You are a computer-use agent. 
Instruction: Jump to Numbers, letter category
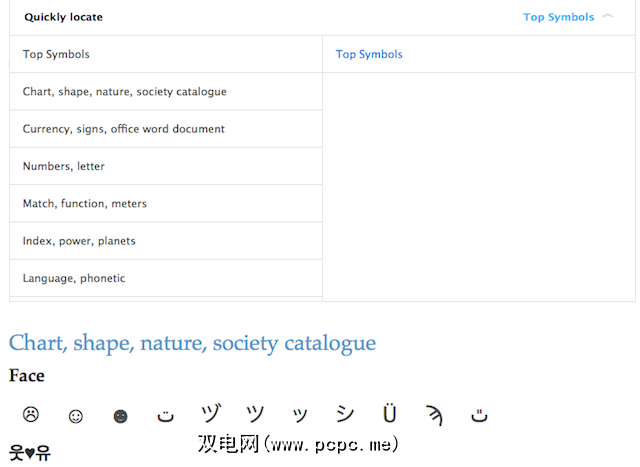tap(63, 166)
